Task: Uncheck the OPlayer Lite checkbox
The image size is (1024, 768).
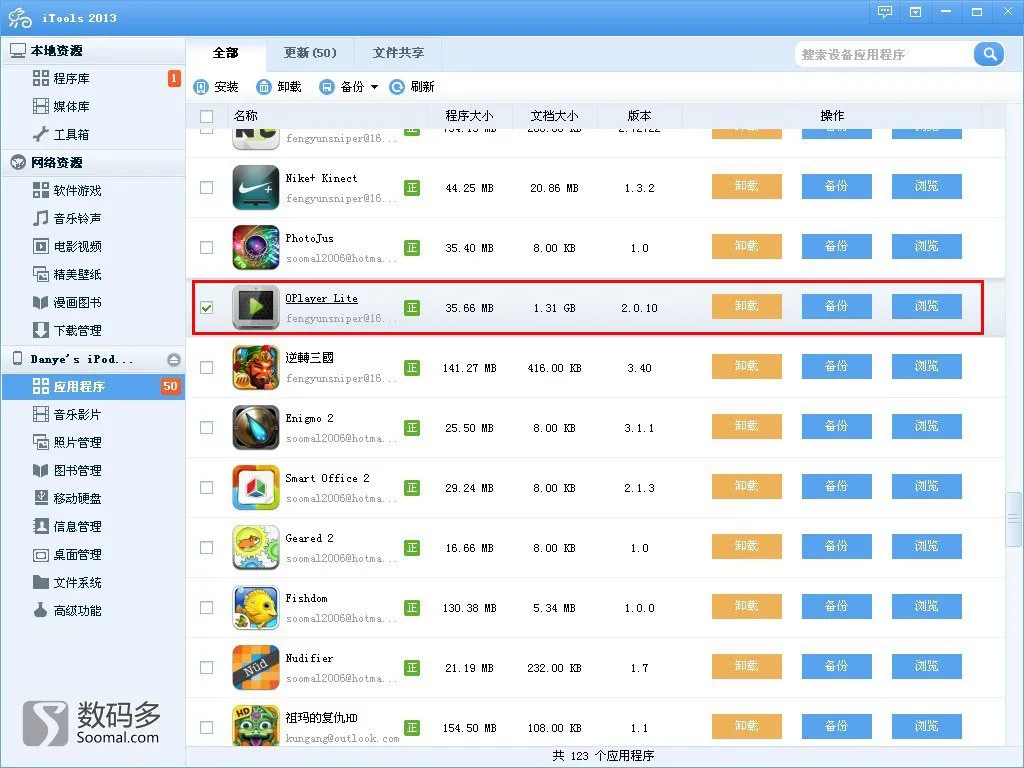Action: (x=206, y=308)
